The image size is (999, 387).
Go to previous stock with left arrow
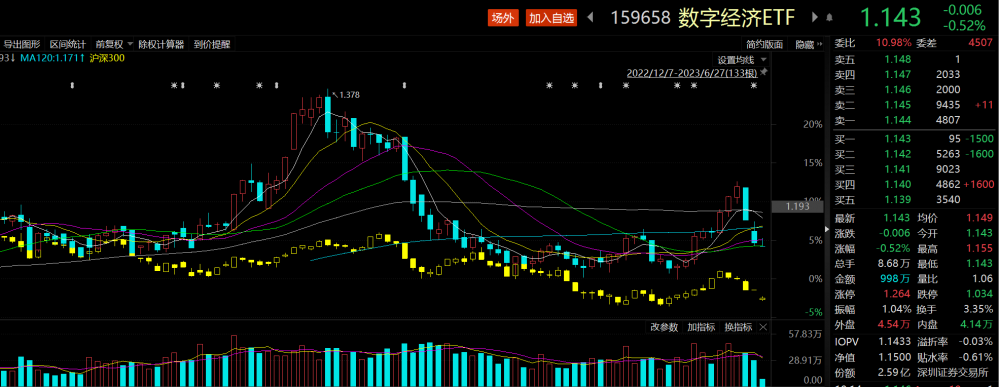pyautogui.click(x=589, y=17)
